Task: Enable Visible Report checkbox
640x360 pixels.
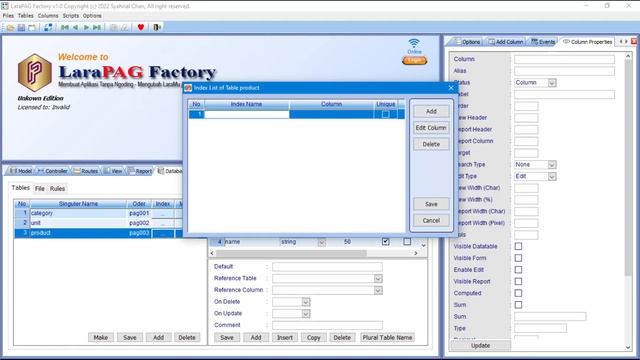Action: [518, 281]
